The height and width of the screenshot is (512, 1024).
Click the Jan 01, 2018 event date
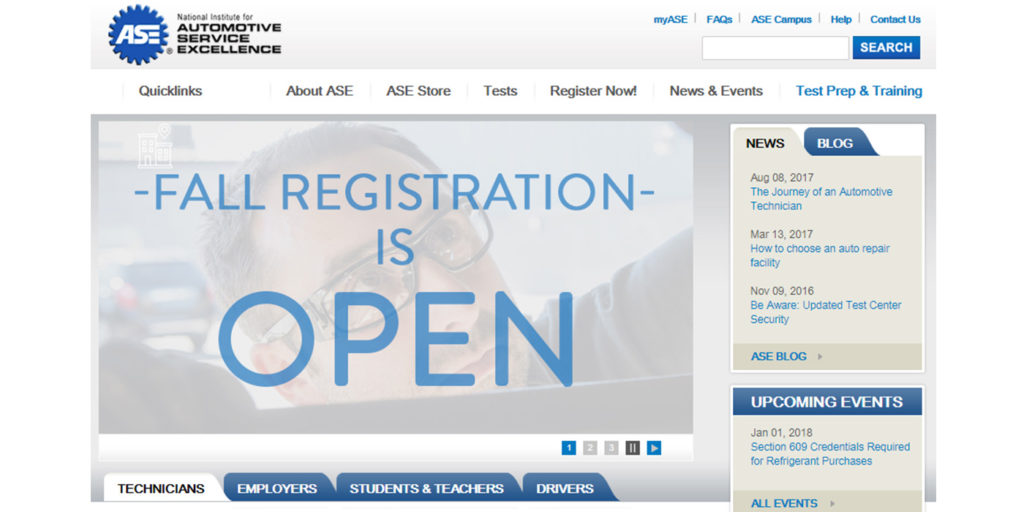tap(782, 433)
